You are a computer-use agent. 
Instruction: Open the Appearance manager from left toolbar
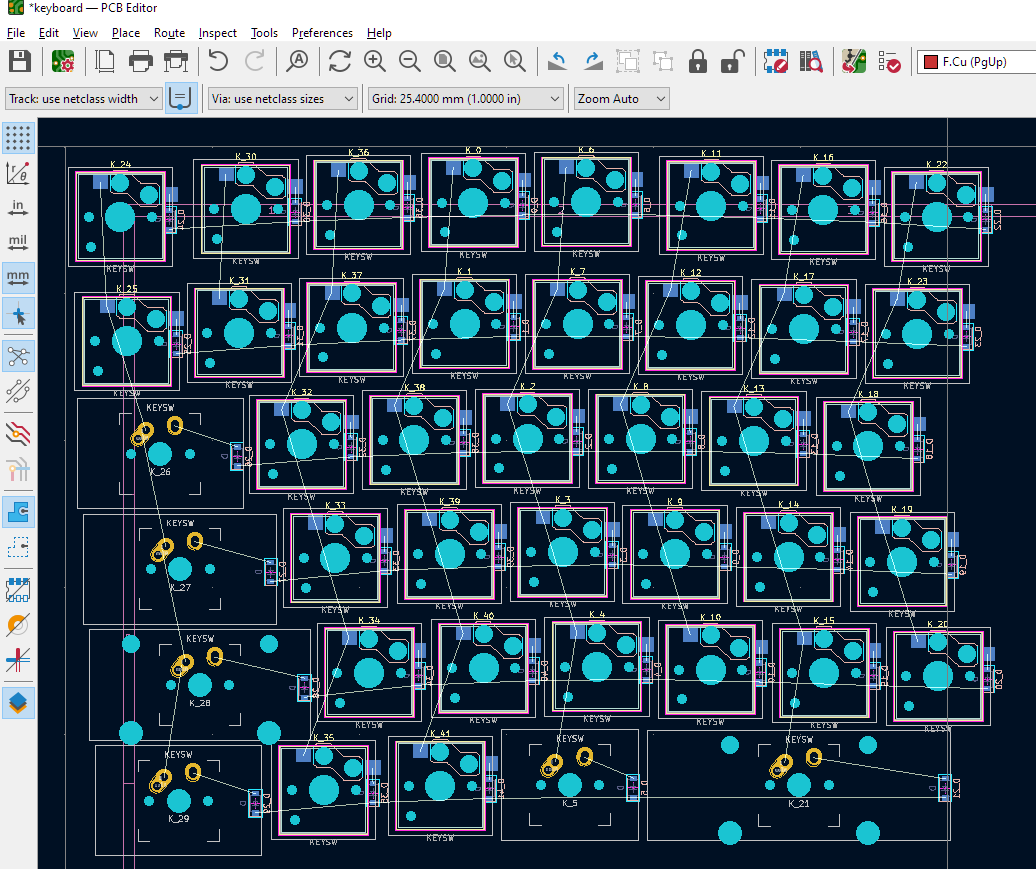pyautogui.click(x=18, y=702)
